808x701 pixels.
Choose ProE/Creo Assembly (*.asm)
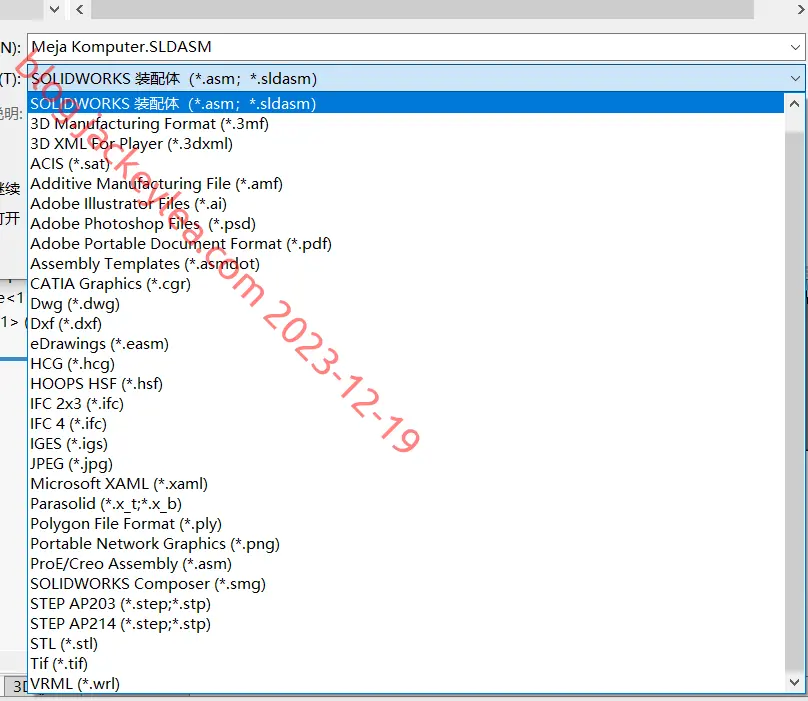point(406,564)
